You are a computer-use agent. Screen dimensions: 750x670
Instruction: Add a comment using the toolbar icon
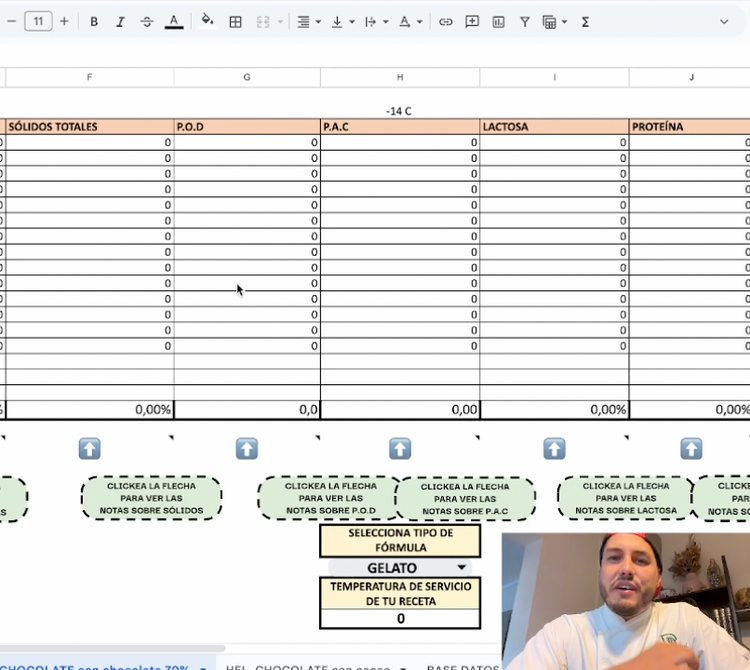(x=472, y=21)
